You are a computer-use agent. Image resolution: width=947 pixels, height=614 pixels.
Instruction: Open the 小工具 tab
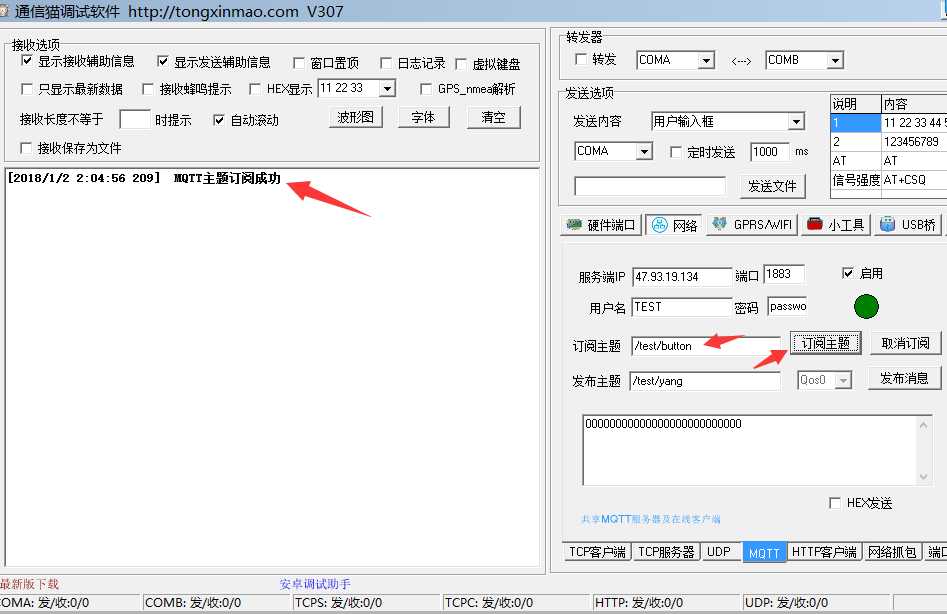(x=836, y=225)
